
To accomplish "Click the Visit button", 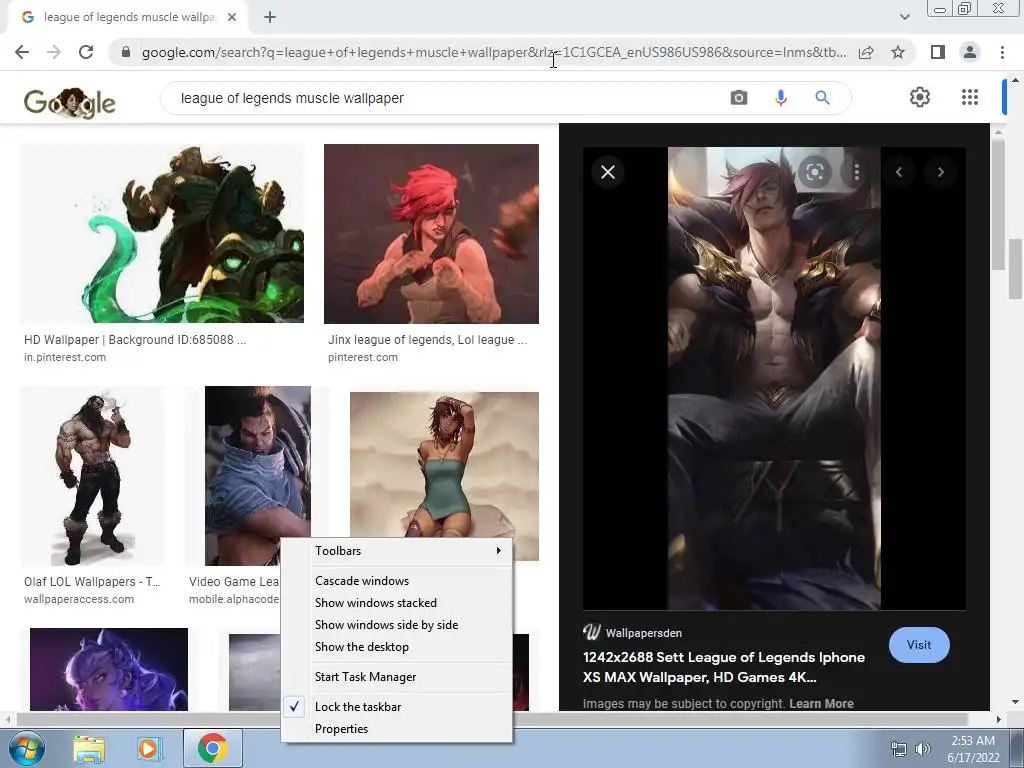I will pos(919,645).
